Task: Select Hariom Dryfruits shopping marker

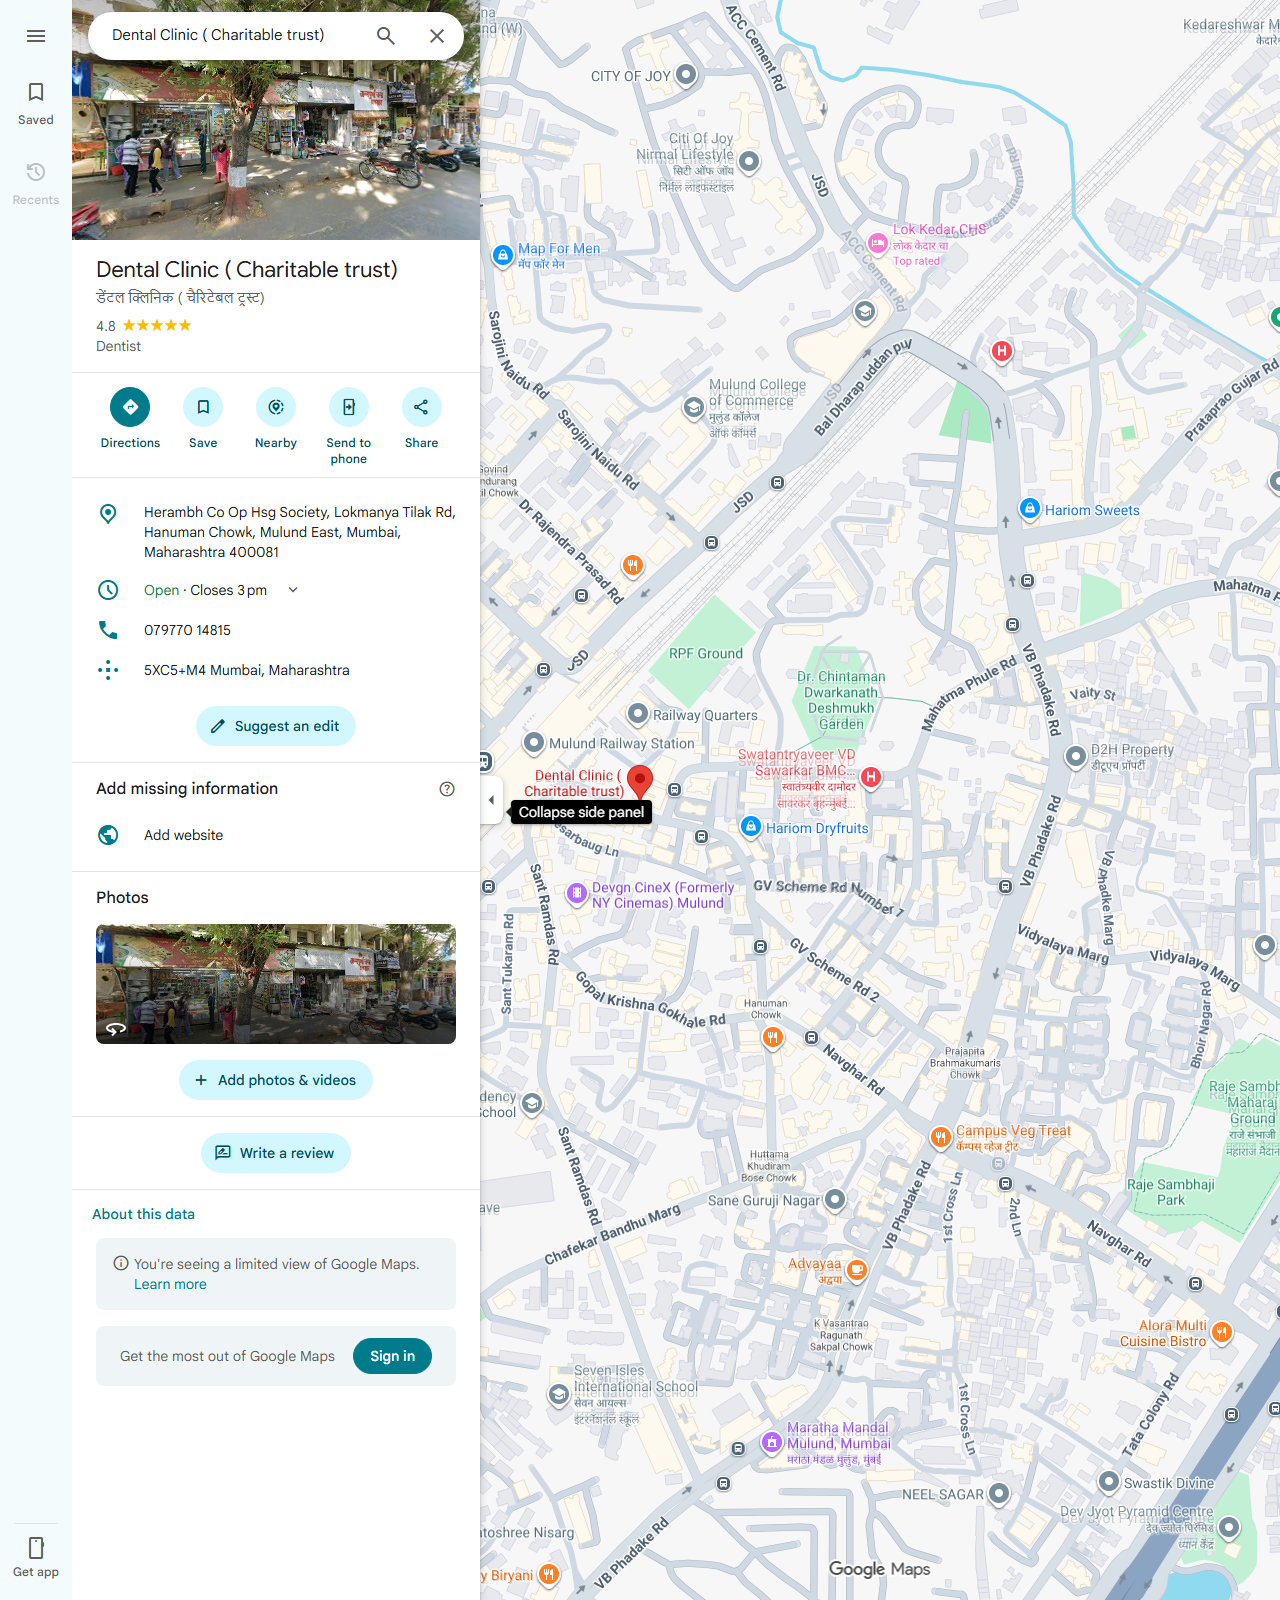Action: [751, 827]
